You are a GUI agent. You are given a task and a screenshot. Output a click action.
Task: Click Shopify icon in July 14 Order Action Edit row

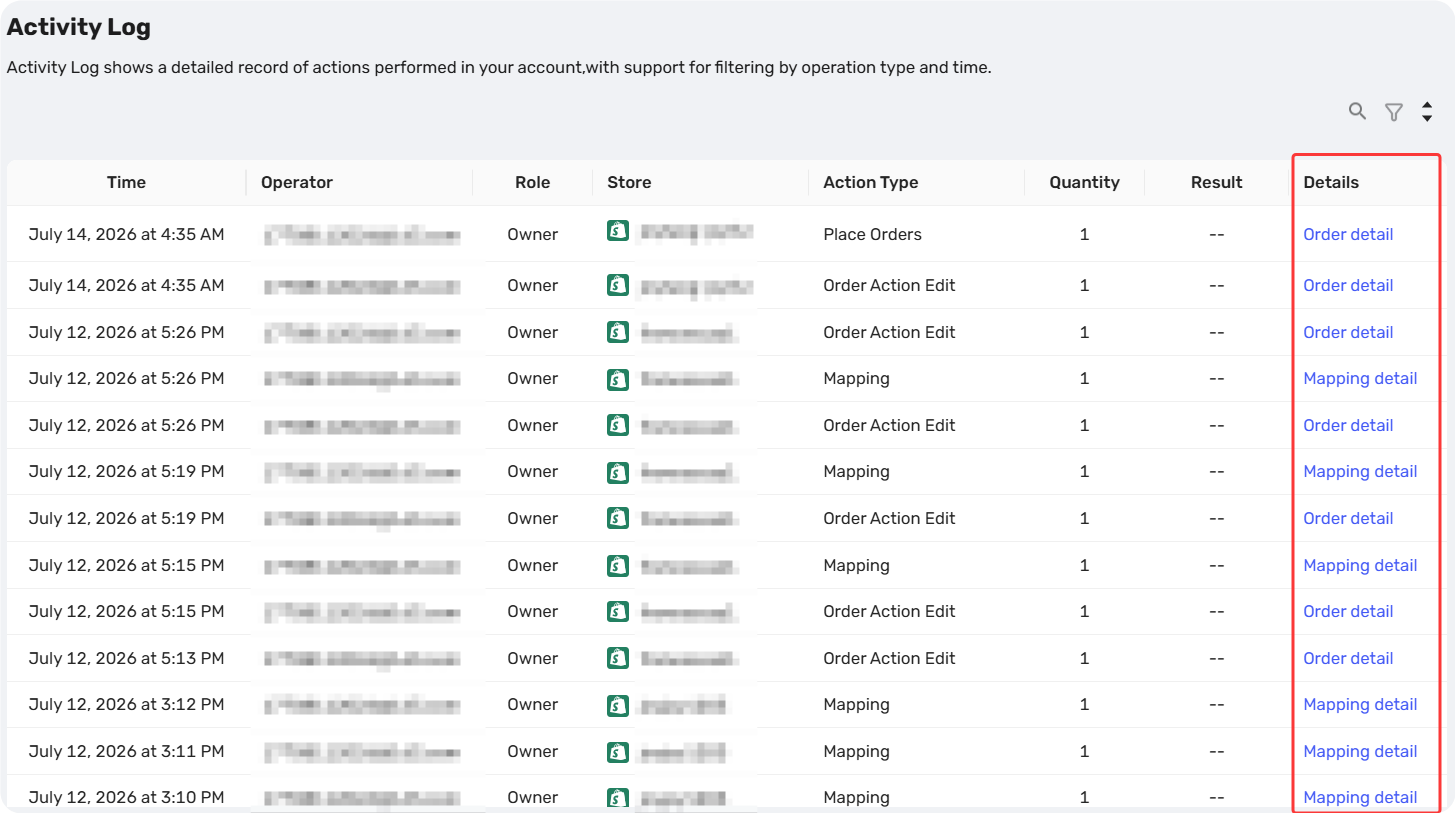[618, 284]
